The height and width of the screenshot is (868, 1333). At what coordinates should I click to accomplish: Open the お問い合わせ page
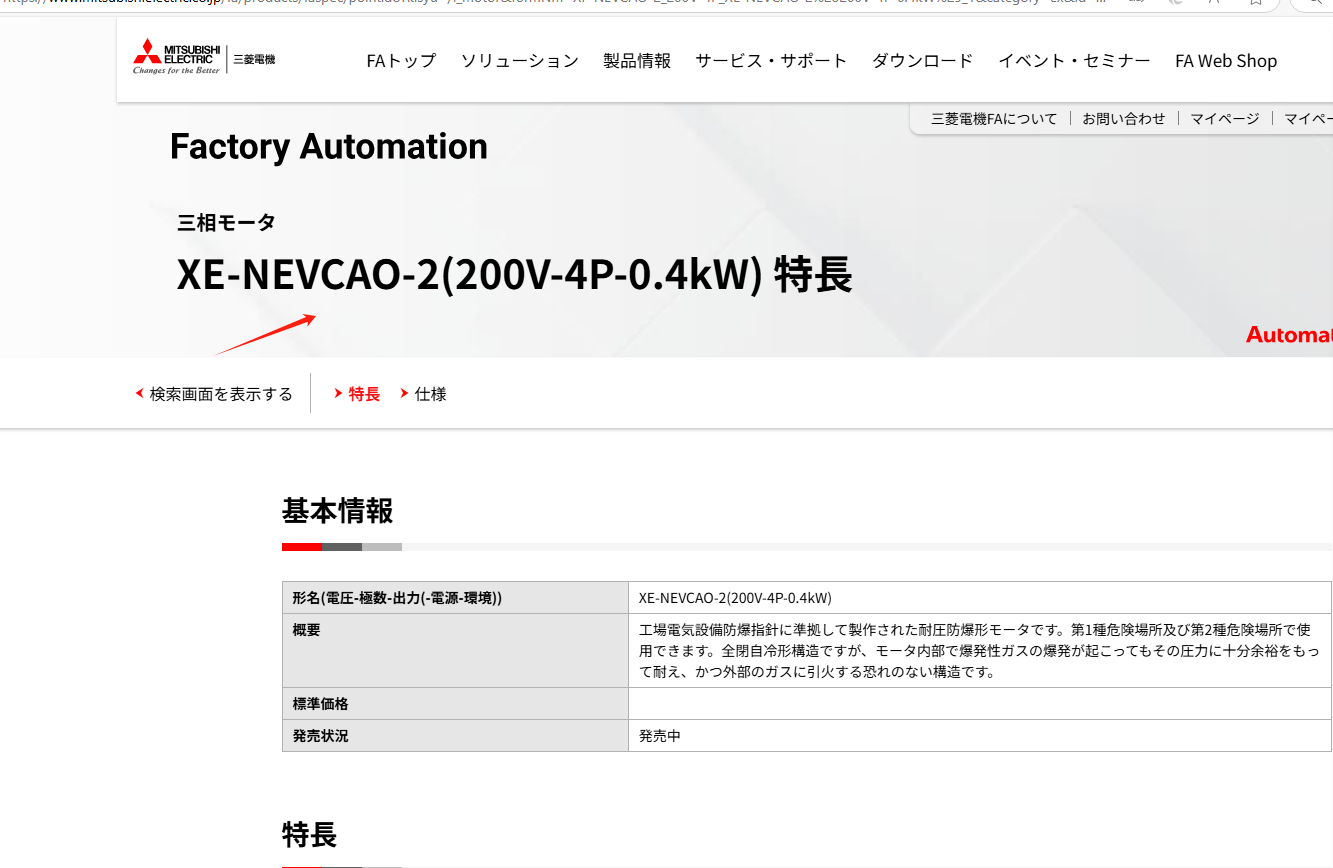coord(1123,117)
